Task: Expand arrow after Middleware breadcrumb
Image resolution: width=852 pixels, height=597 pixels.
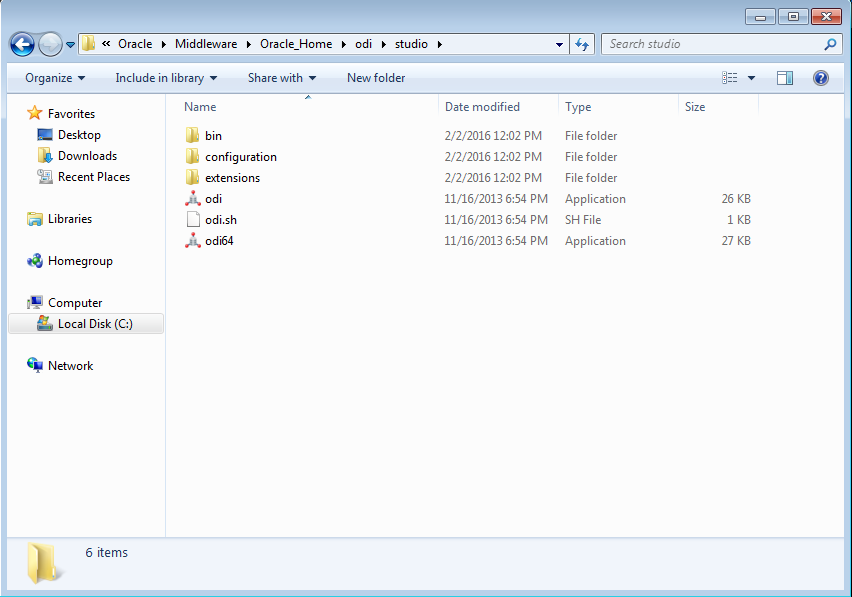Action: pyautogui.click(x=248, y=45)
